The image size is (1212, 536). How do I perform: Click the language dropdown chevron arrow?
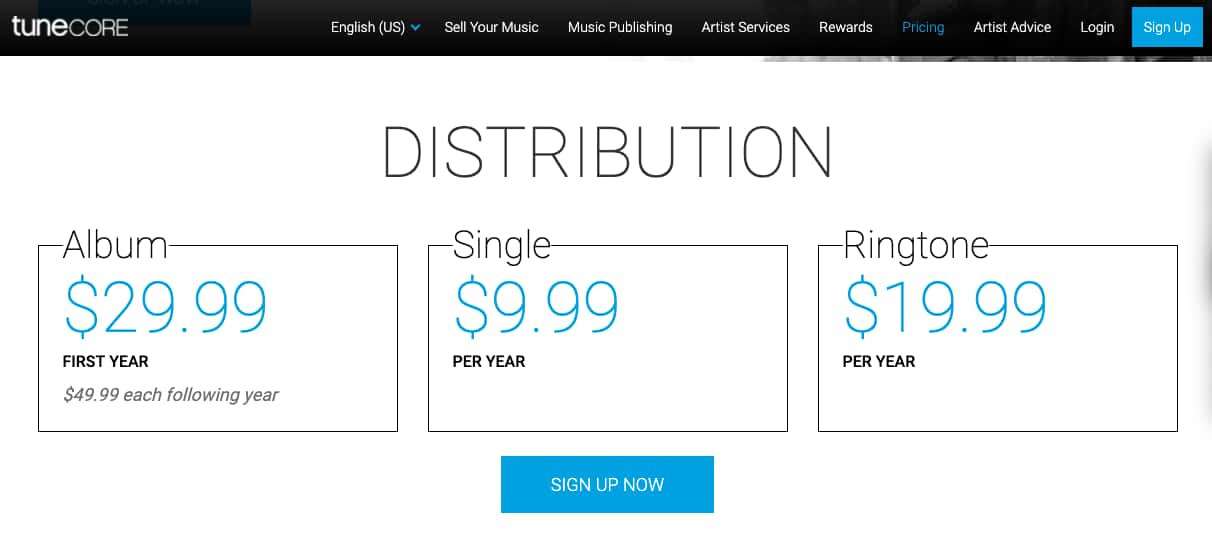[x=415, y=28]
